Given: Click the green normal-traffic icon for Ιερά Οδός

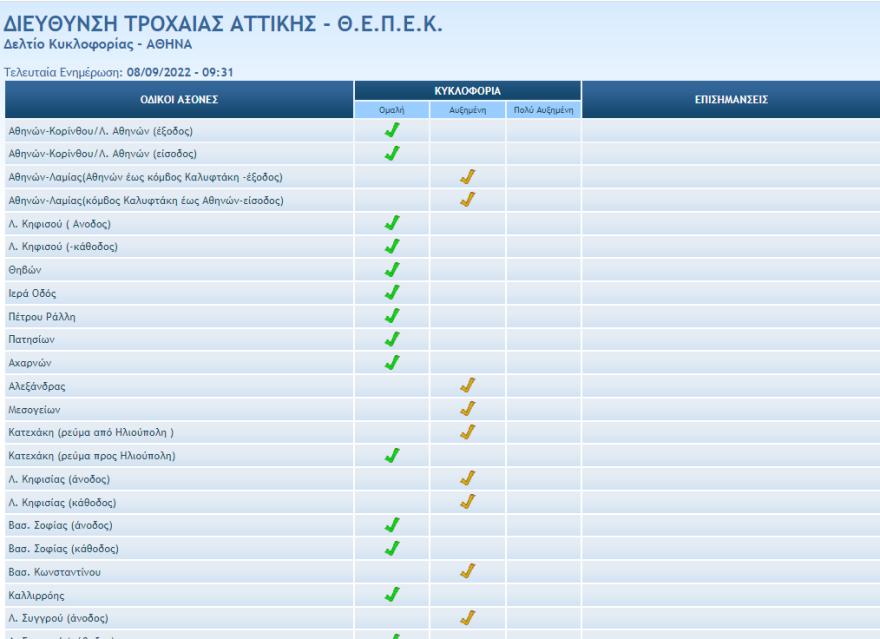Looking at the screenshot, I should click(x=393, y=292).
